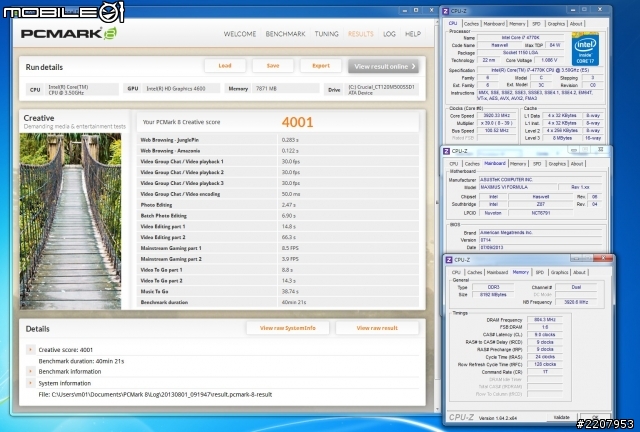
Task: Click the Intel HD Graphics 4600 GPU field
Action: point(182,89)
